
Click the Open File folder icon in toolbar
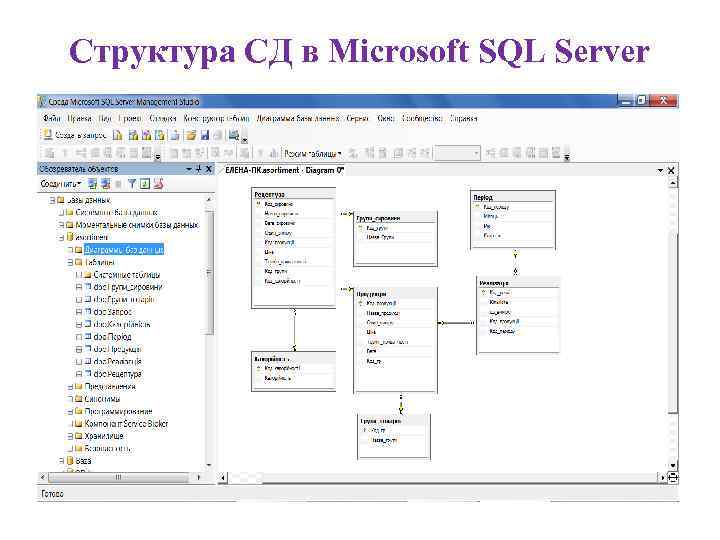[x=191, y=135]
